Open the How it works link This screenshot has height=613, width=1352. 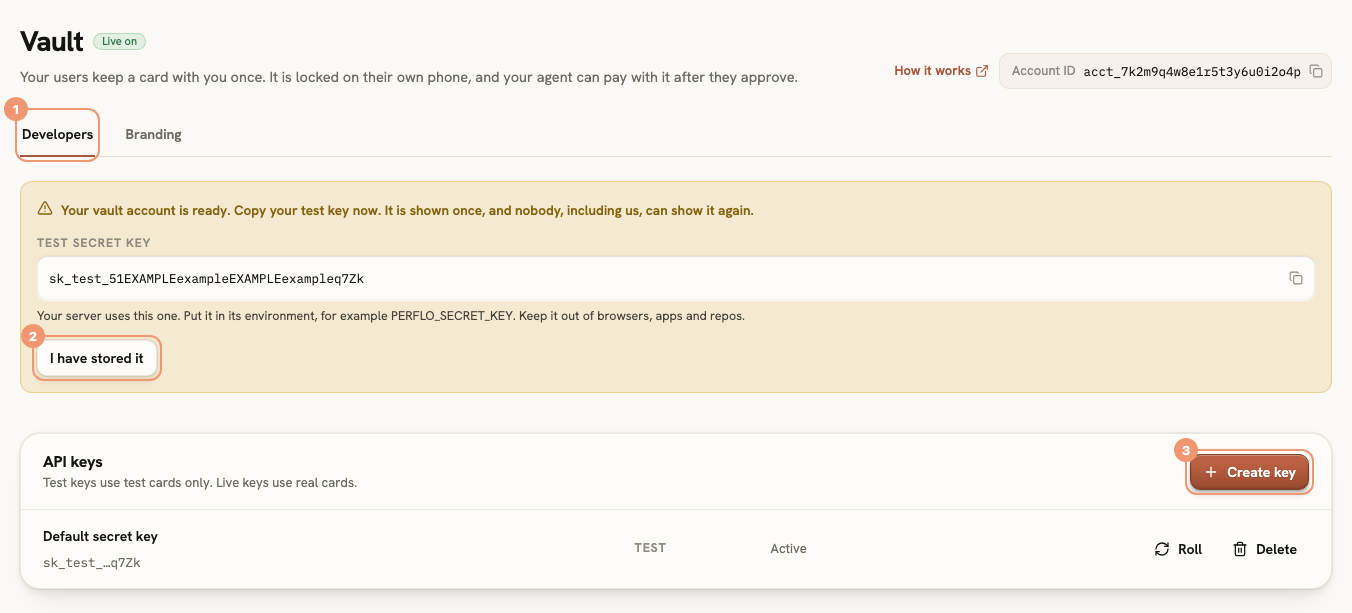click(941, 71)
